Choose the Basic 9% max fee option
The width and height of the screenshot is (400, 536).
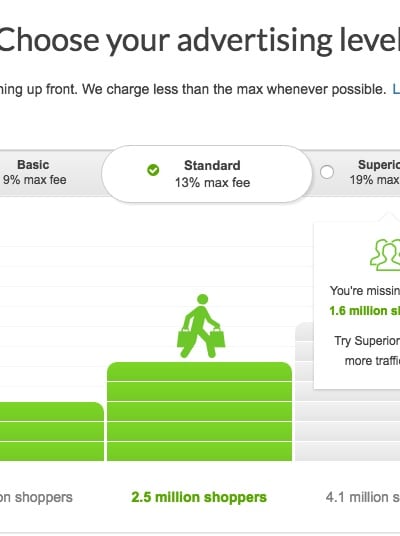pos(34,172)
